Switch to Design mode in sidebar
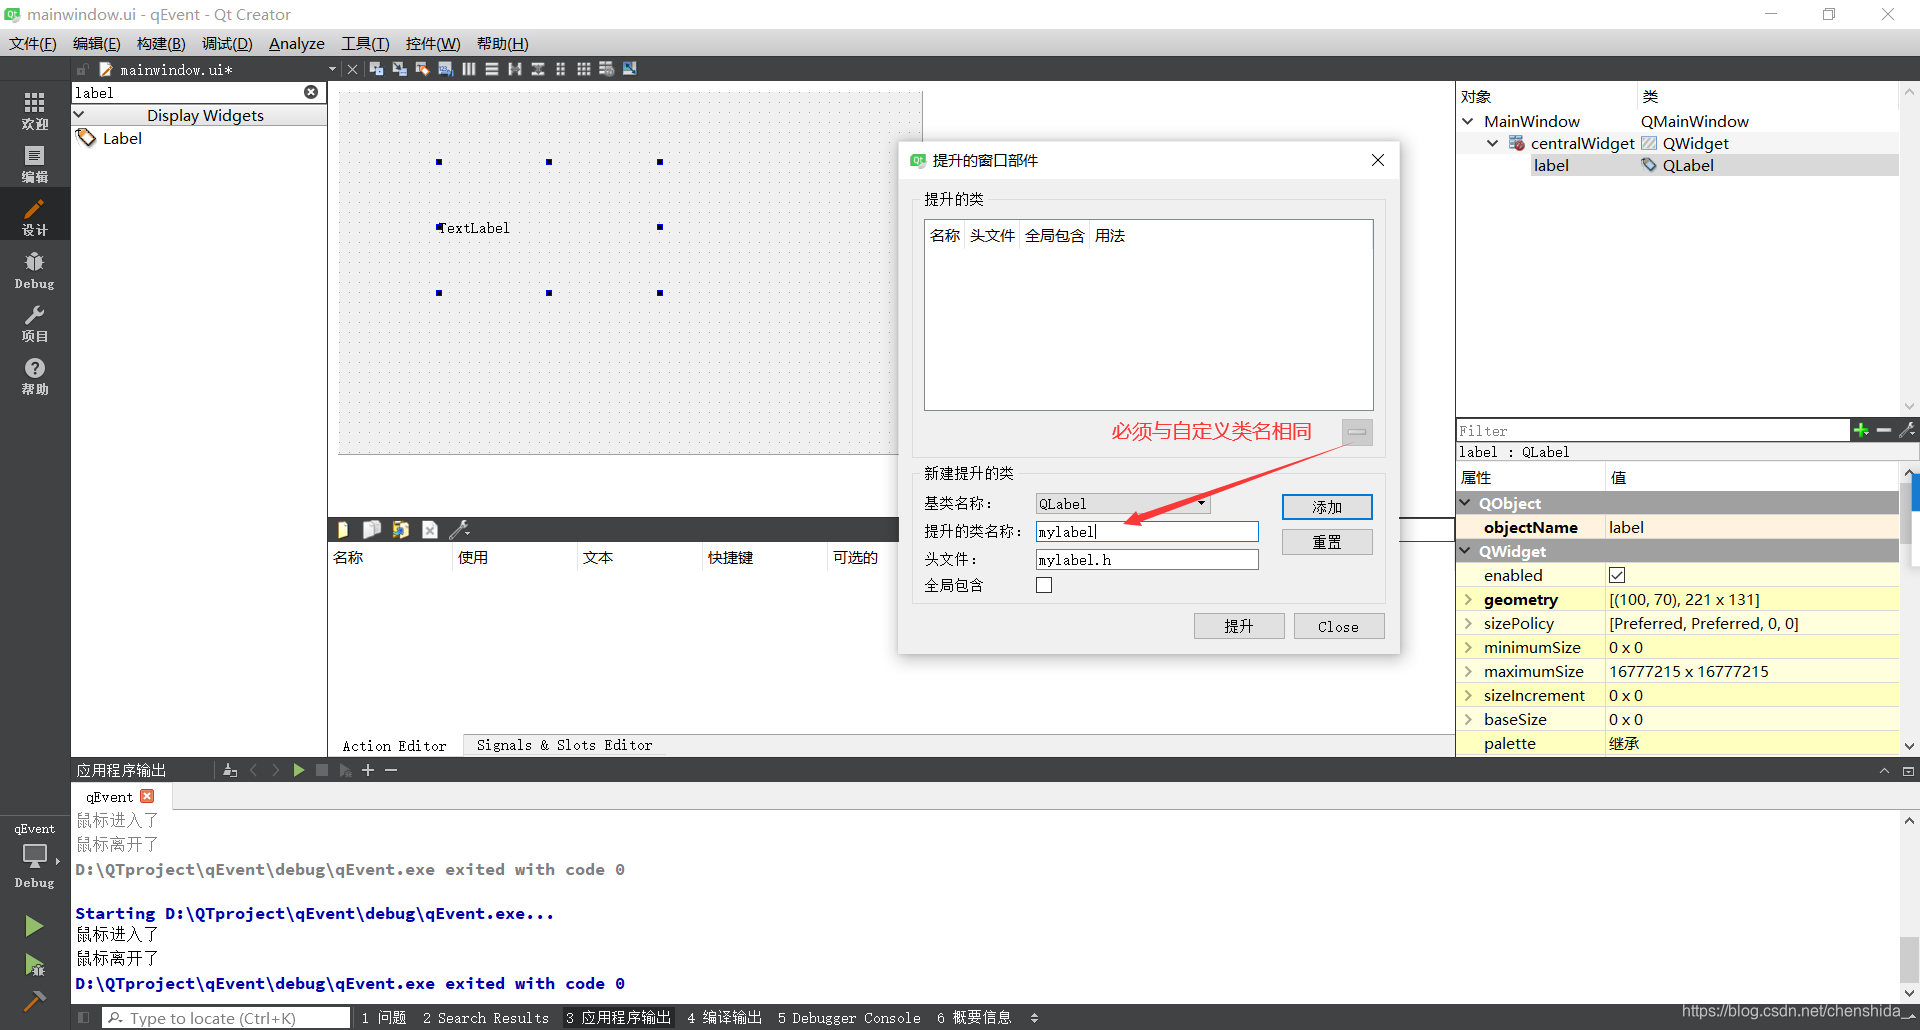The image size is (1920, 1030). point(35,216)
